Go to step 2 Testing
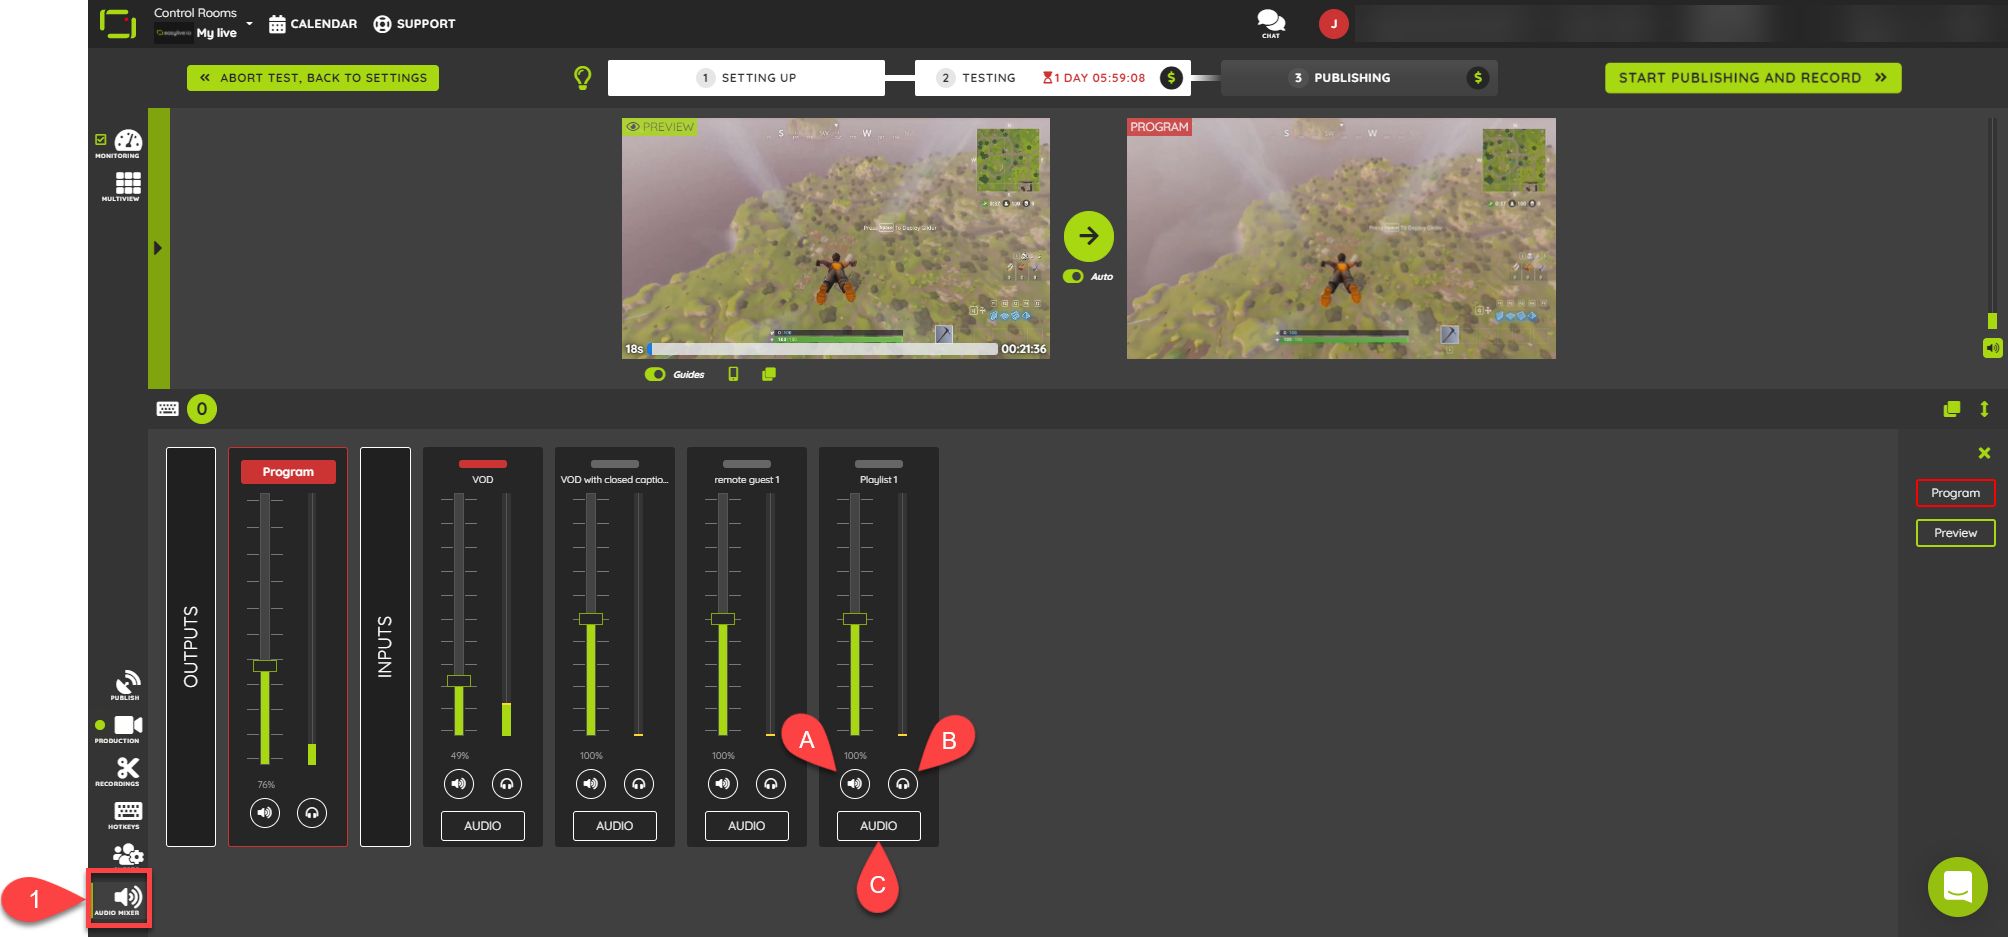The image size is (2008, 937). 1052,78
